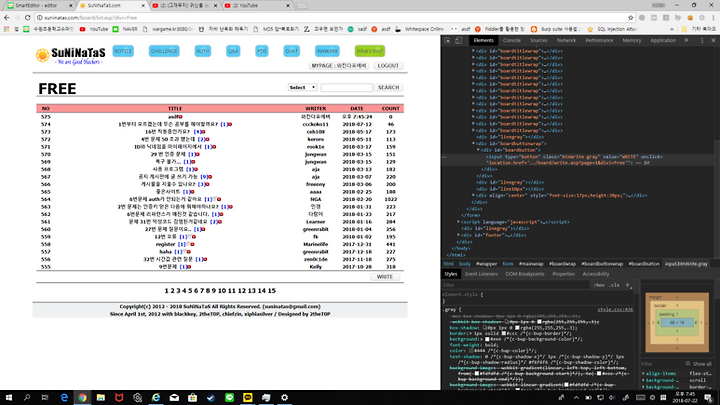
Task: Select #boardwrap in the breadcrumb trail
Action: 562,264
